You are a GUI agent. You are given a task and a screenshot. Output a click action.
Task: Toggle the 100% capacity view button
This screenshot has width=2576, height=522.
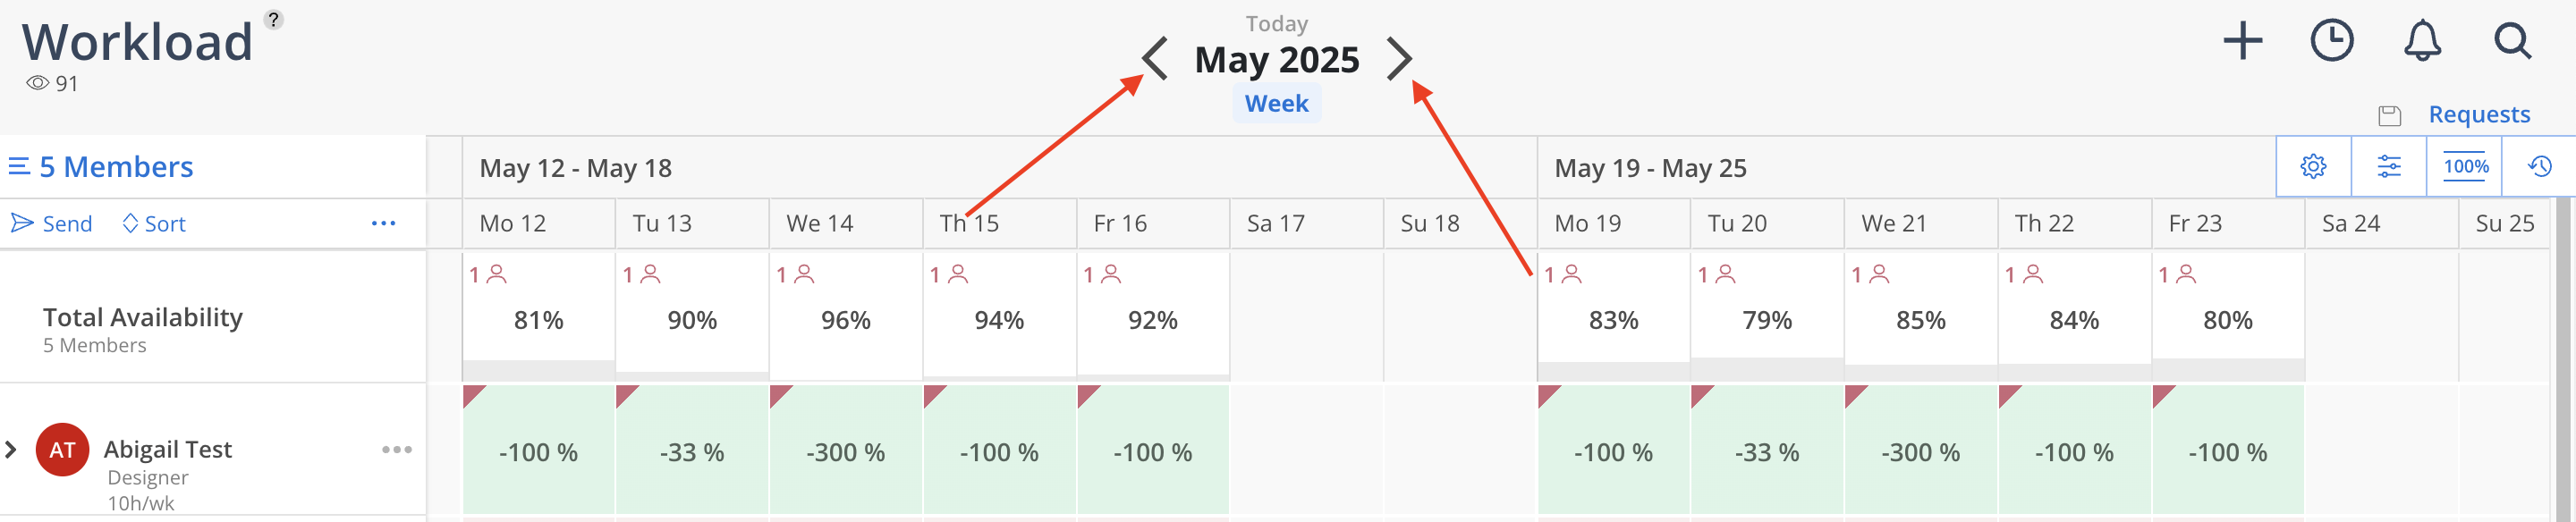point(2465,166)
